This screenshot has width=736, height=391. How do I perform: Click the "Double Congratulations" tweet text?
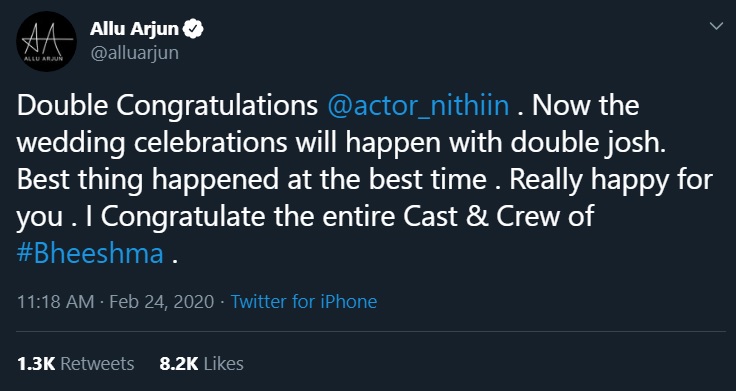tap(168, 107)
